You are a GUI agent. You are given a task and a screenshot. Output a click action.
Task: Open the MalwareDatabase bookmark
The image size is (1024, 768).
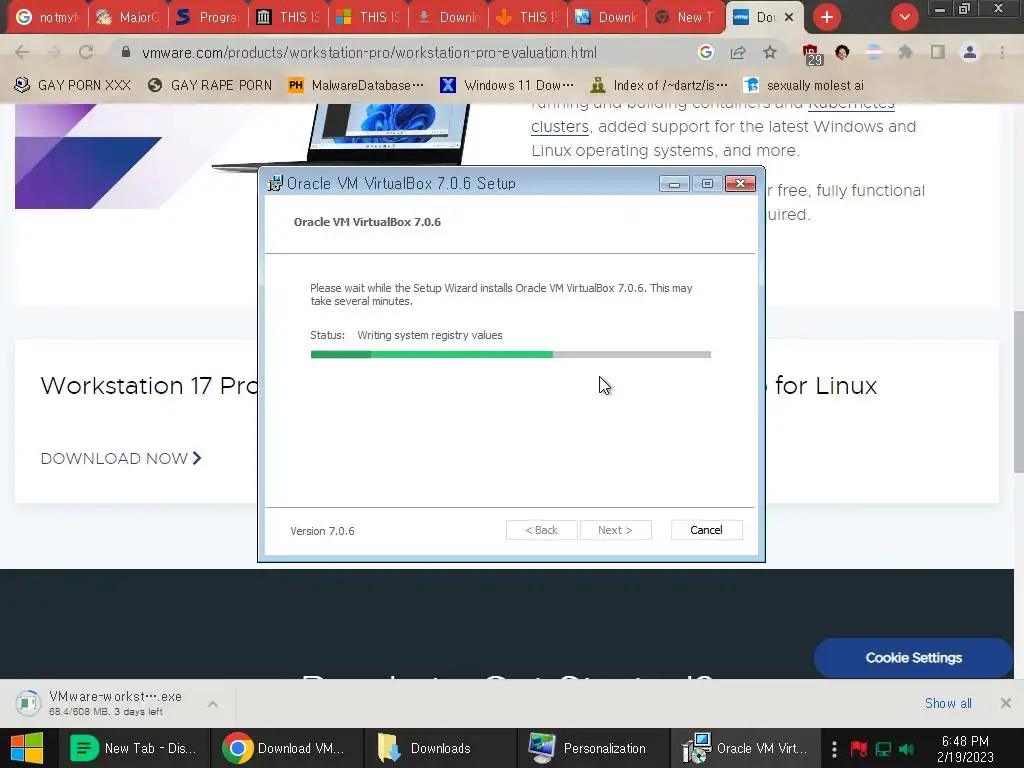pyautogui.click(x=356, y=85)
